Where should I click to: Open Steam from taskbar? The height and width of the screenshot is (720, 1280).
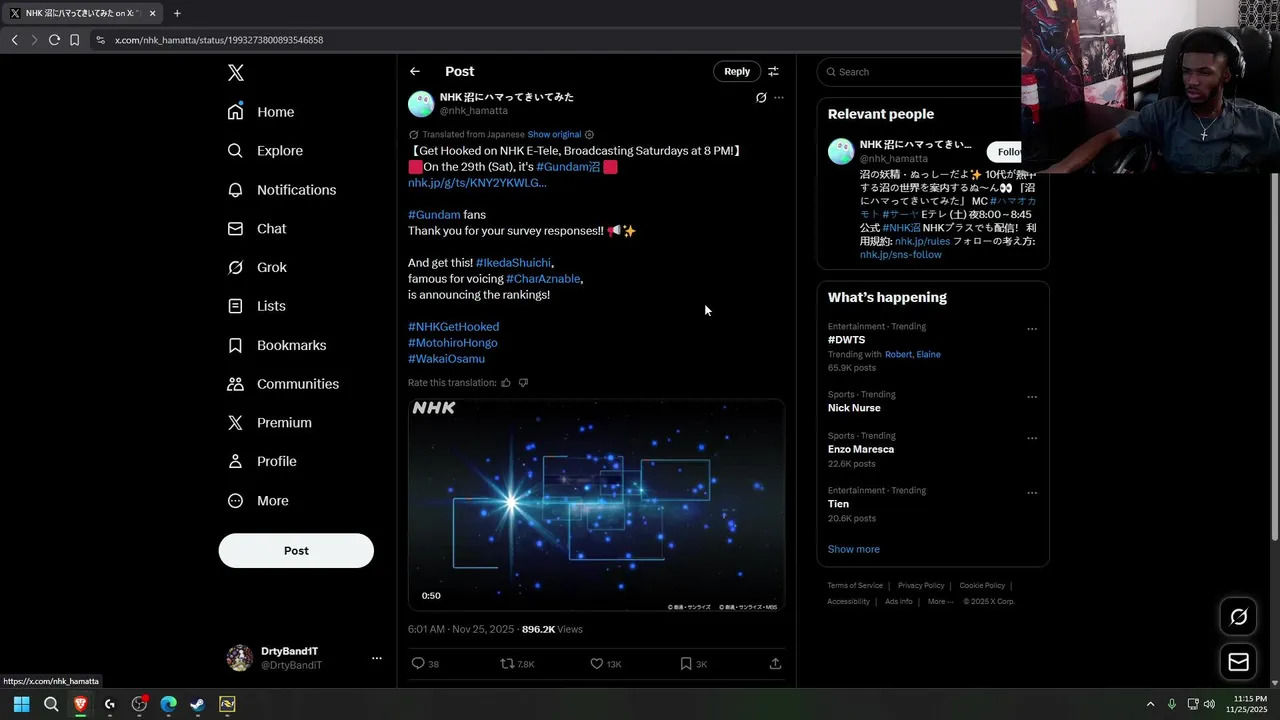(198, 704)
